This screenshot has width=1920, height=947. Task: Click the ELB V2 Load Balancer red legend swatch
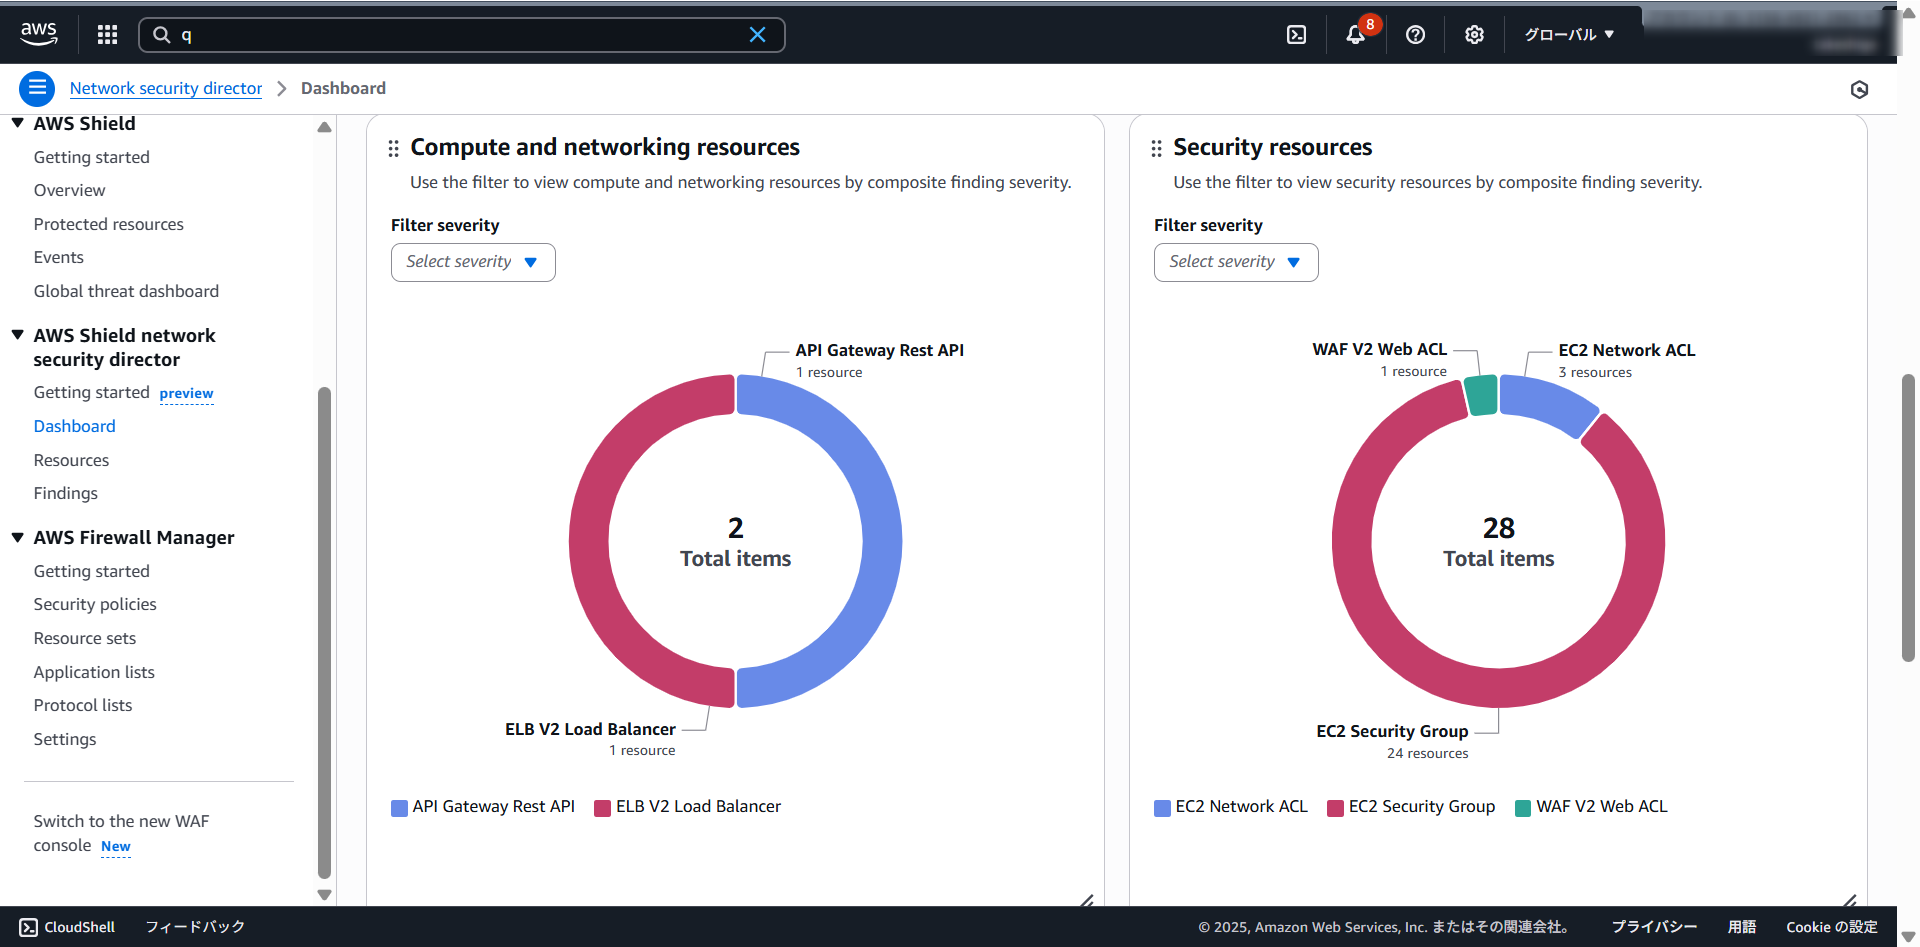point(602,808)
